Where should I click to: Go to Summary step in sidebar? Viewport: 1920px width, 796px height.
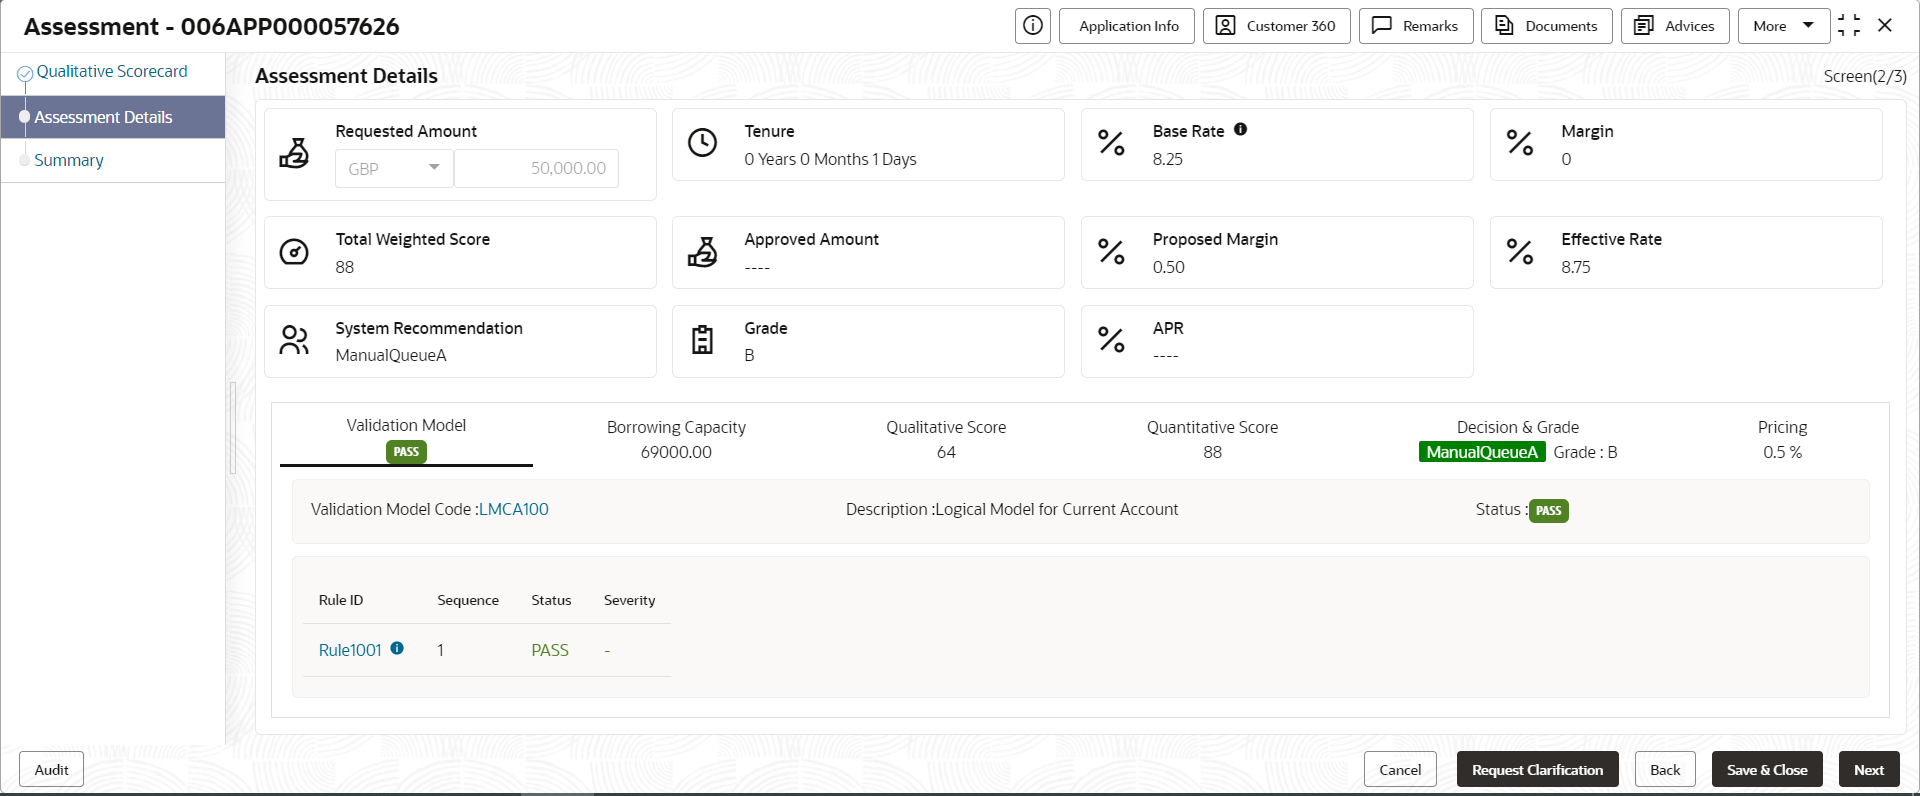pyautogui.click(x=69, y=160)
